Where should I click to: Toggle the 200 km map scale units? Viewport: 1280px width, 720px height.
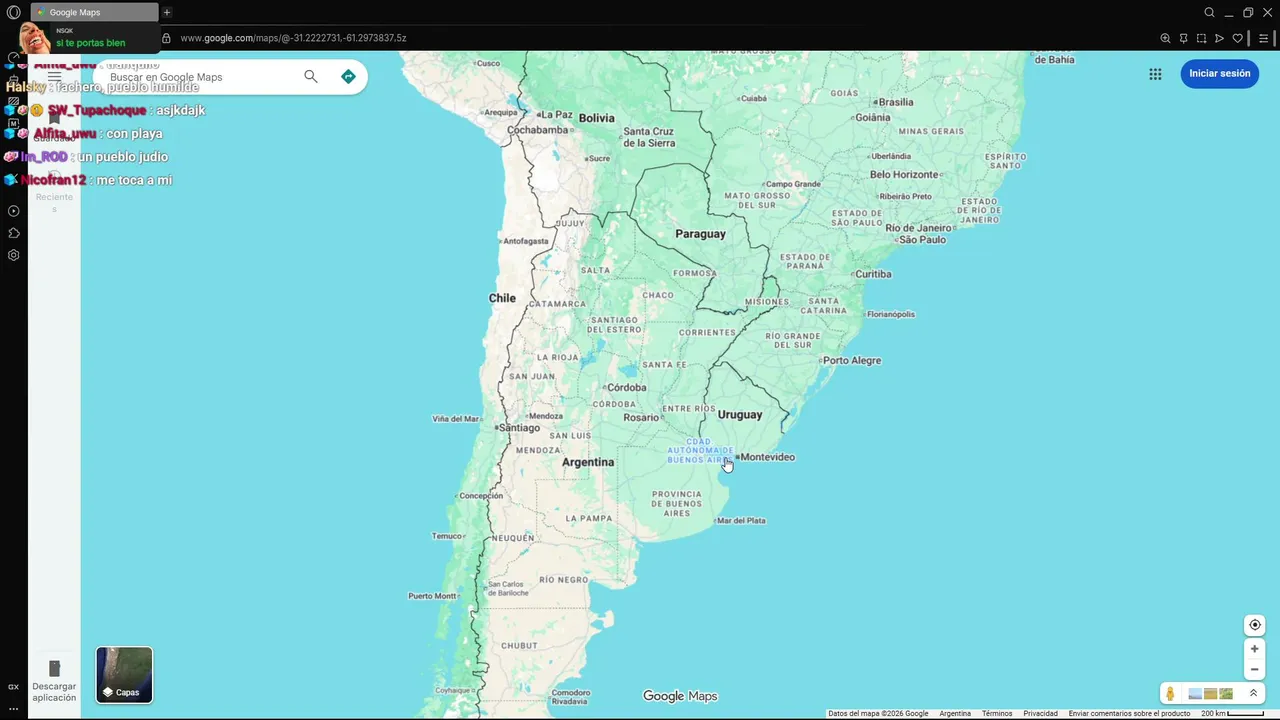(1232, 713)
